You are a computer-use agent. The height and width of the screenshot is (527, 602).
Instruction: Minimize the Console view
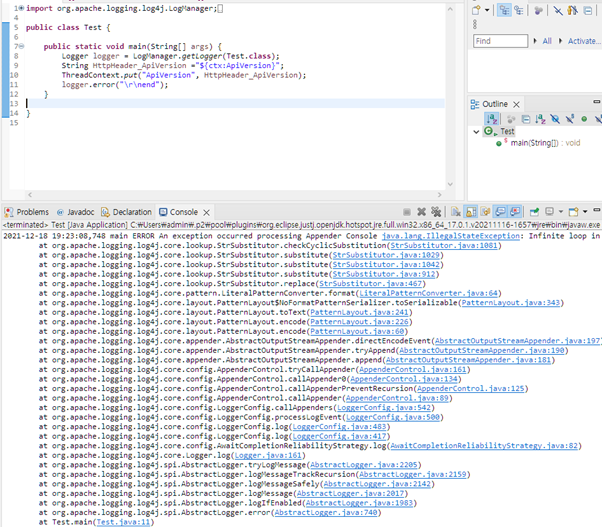coord(596,210)
